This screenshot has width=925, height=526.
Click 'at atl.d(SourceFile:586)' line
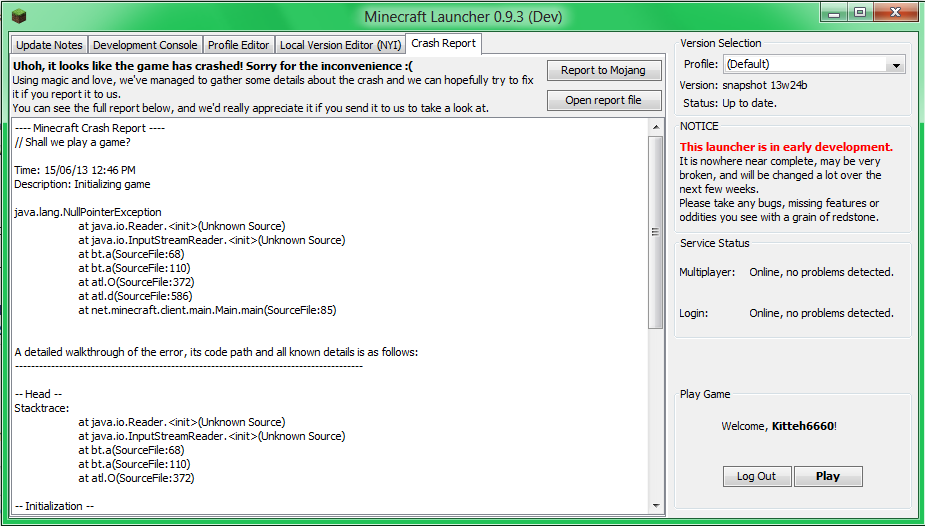(x=135, y=296)
